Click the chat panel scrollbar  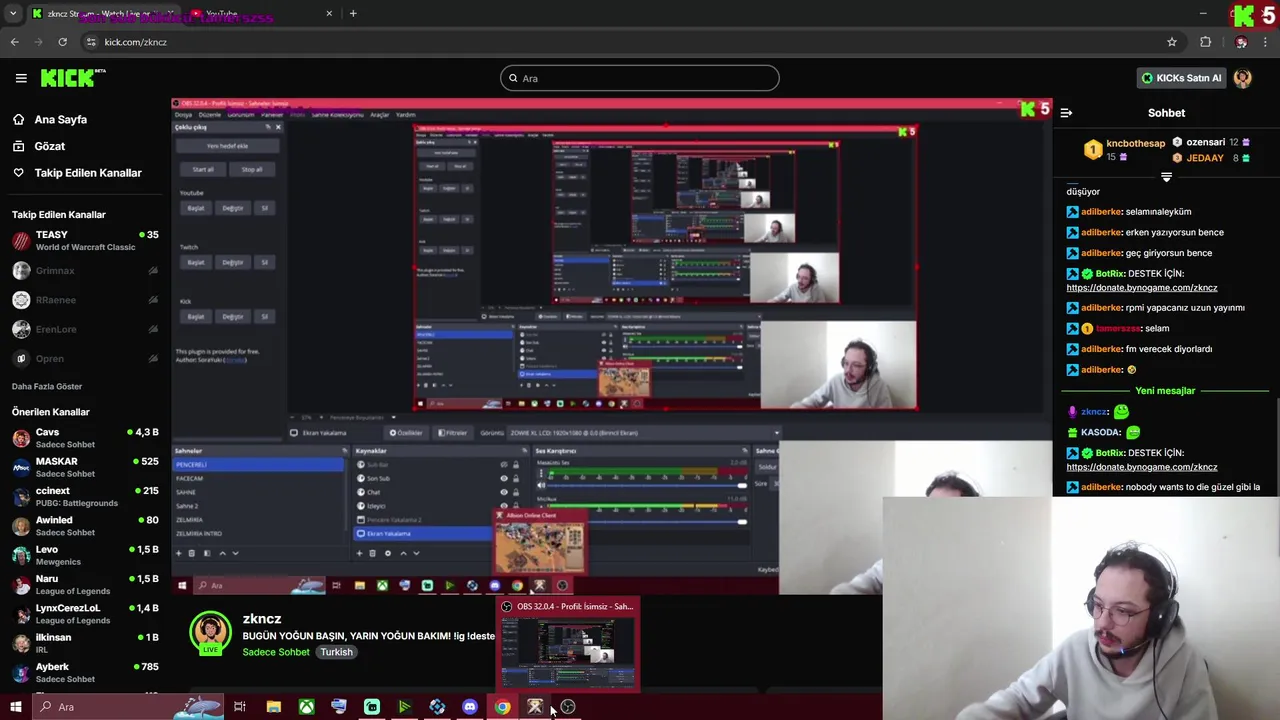(x=1277, y=445)
